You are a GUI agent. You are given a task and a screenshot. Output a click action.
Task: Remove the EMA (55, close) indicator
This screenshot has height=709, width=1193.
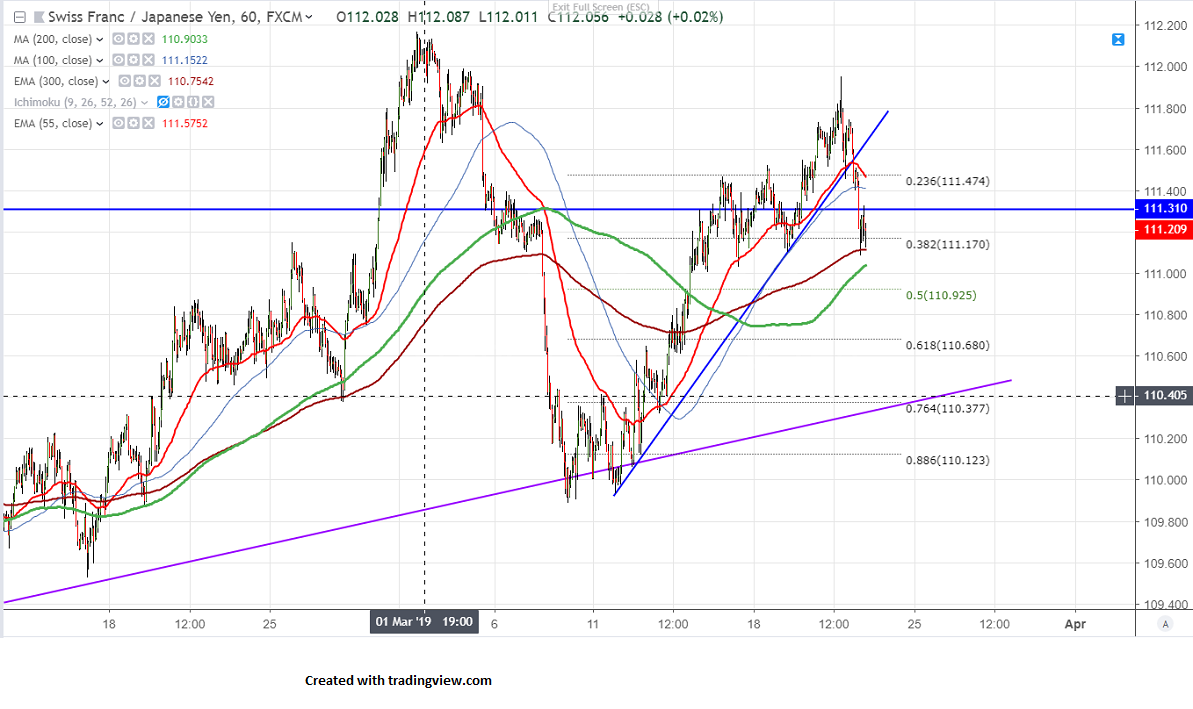tap(148, 123)
